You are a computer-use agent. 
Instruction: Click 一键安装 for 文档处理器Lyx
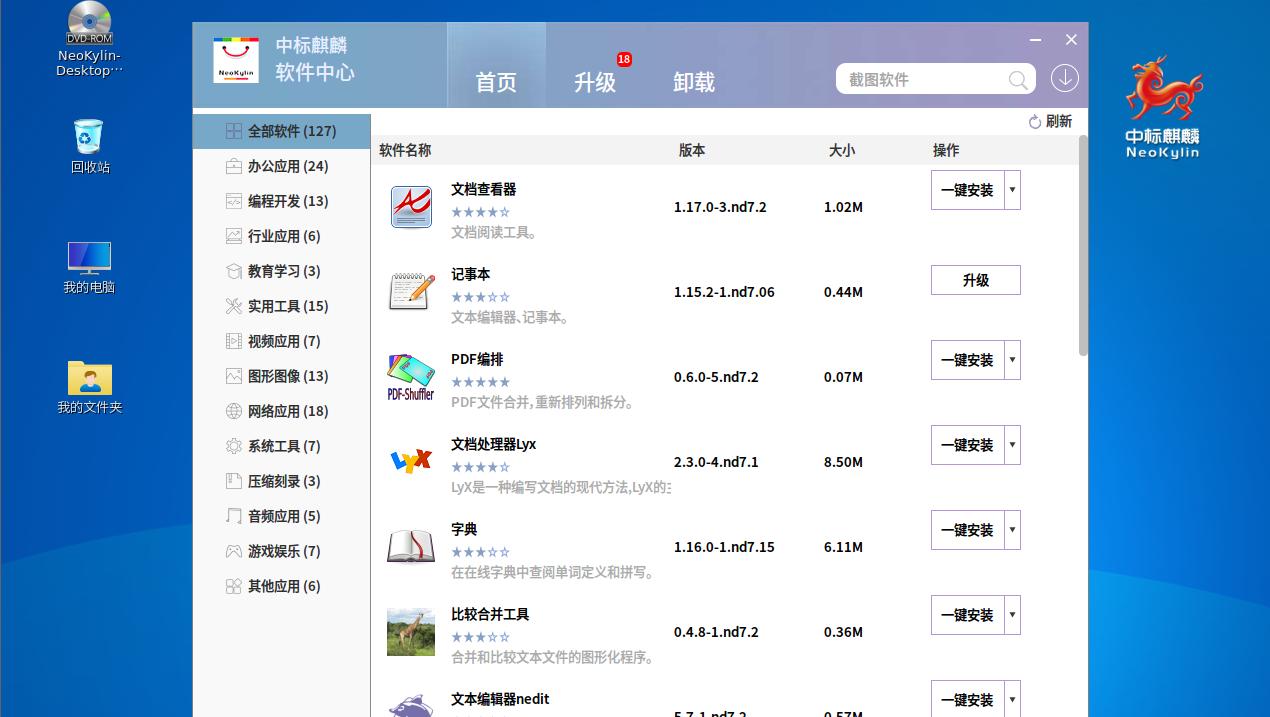click(967, 445)
